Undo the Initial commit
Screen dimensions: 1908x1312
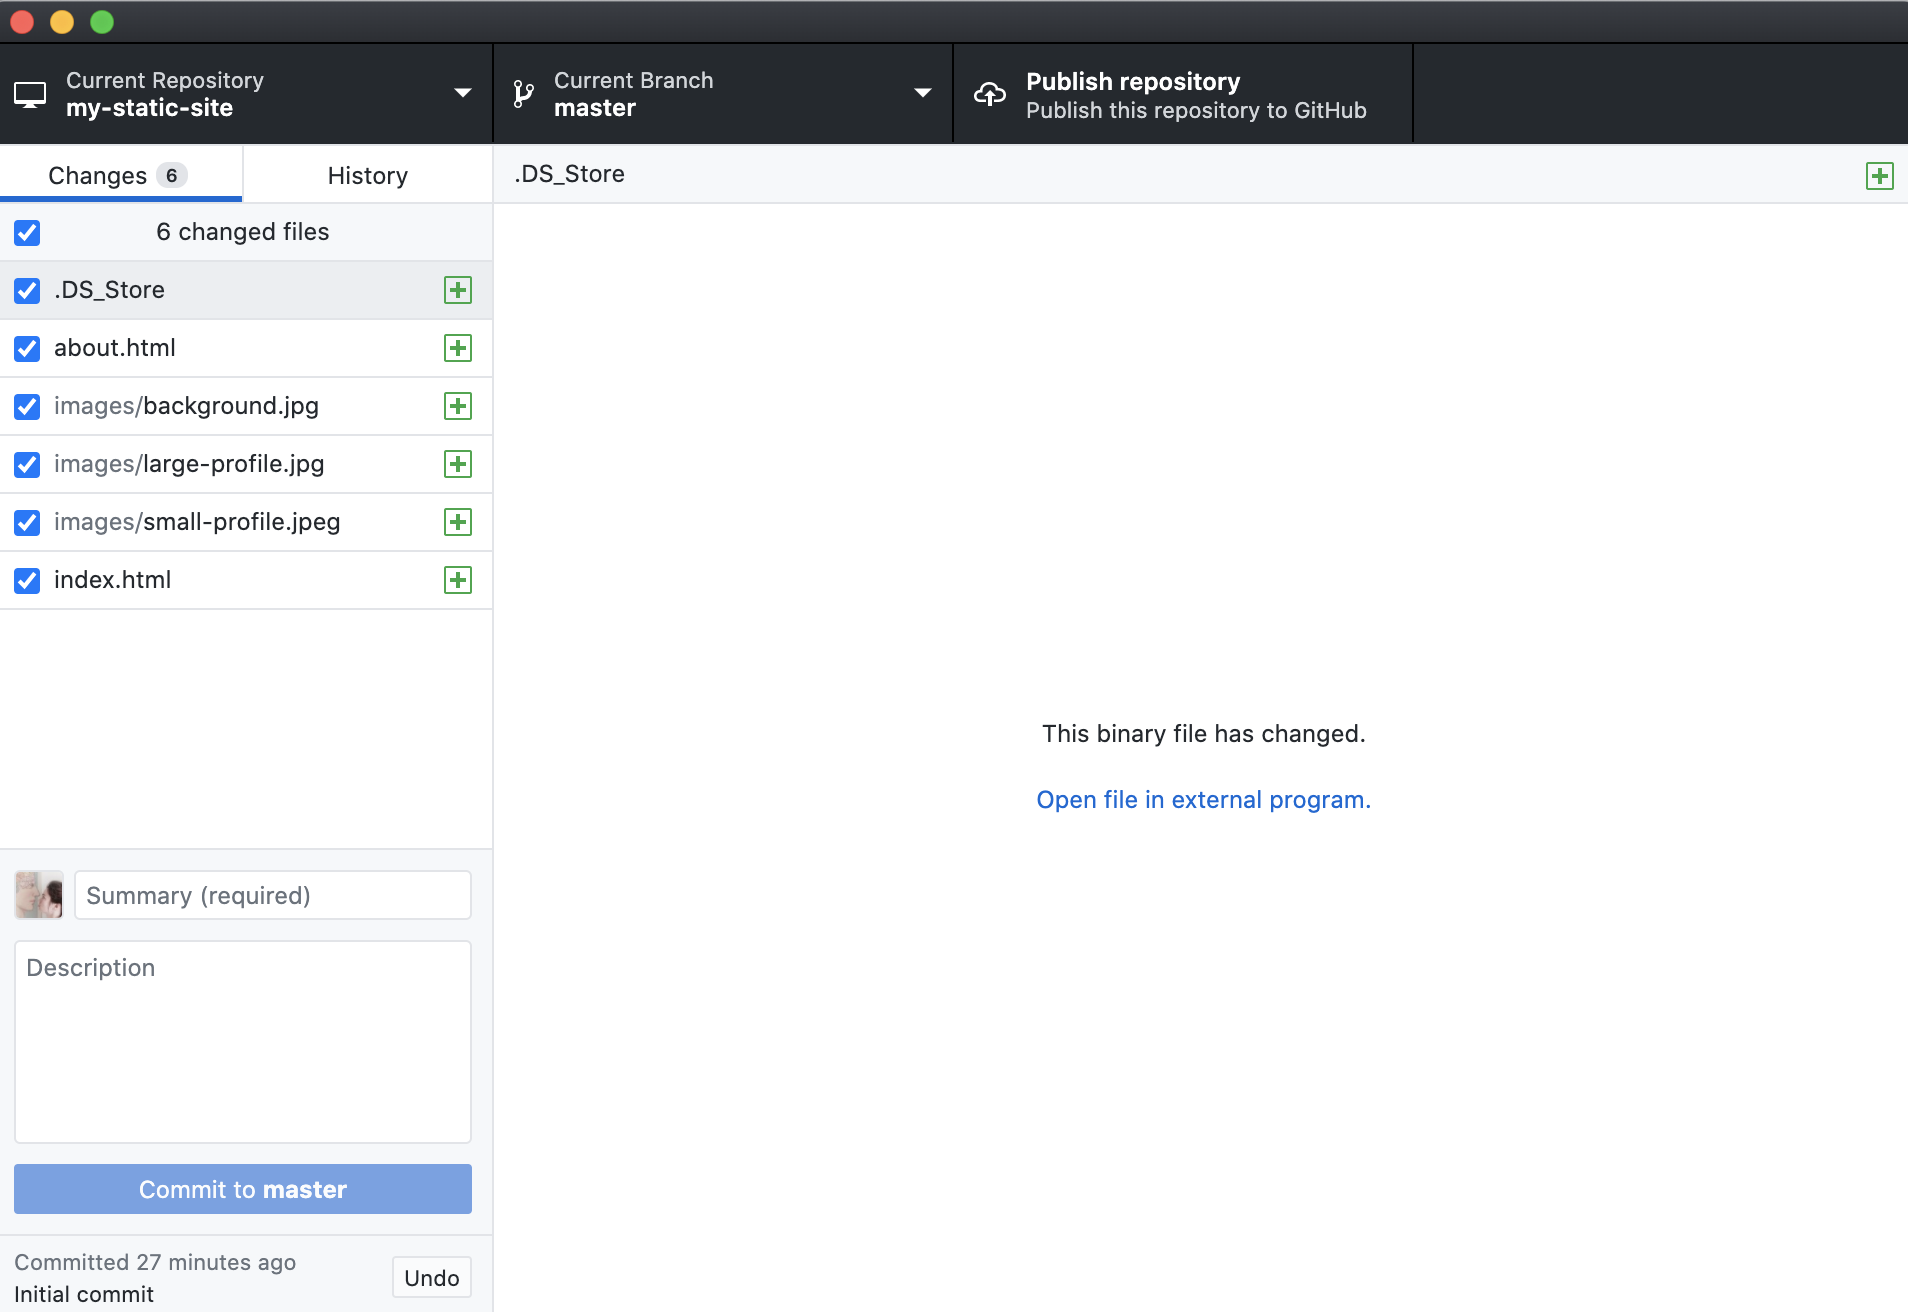(431, 1278)
